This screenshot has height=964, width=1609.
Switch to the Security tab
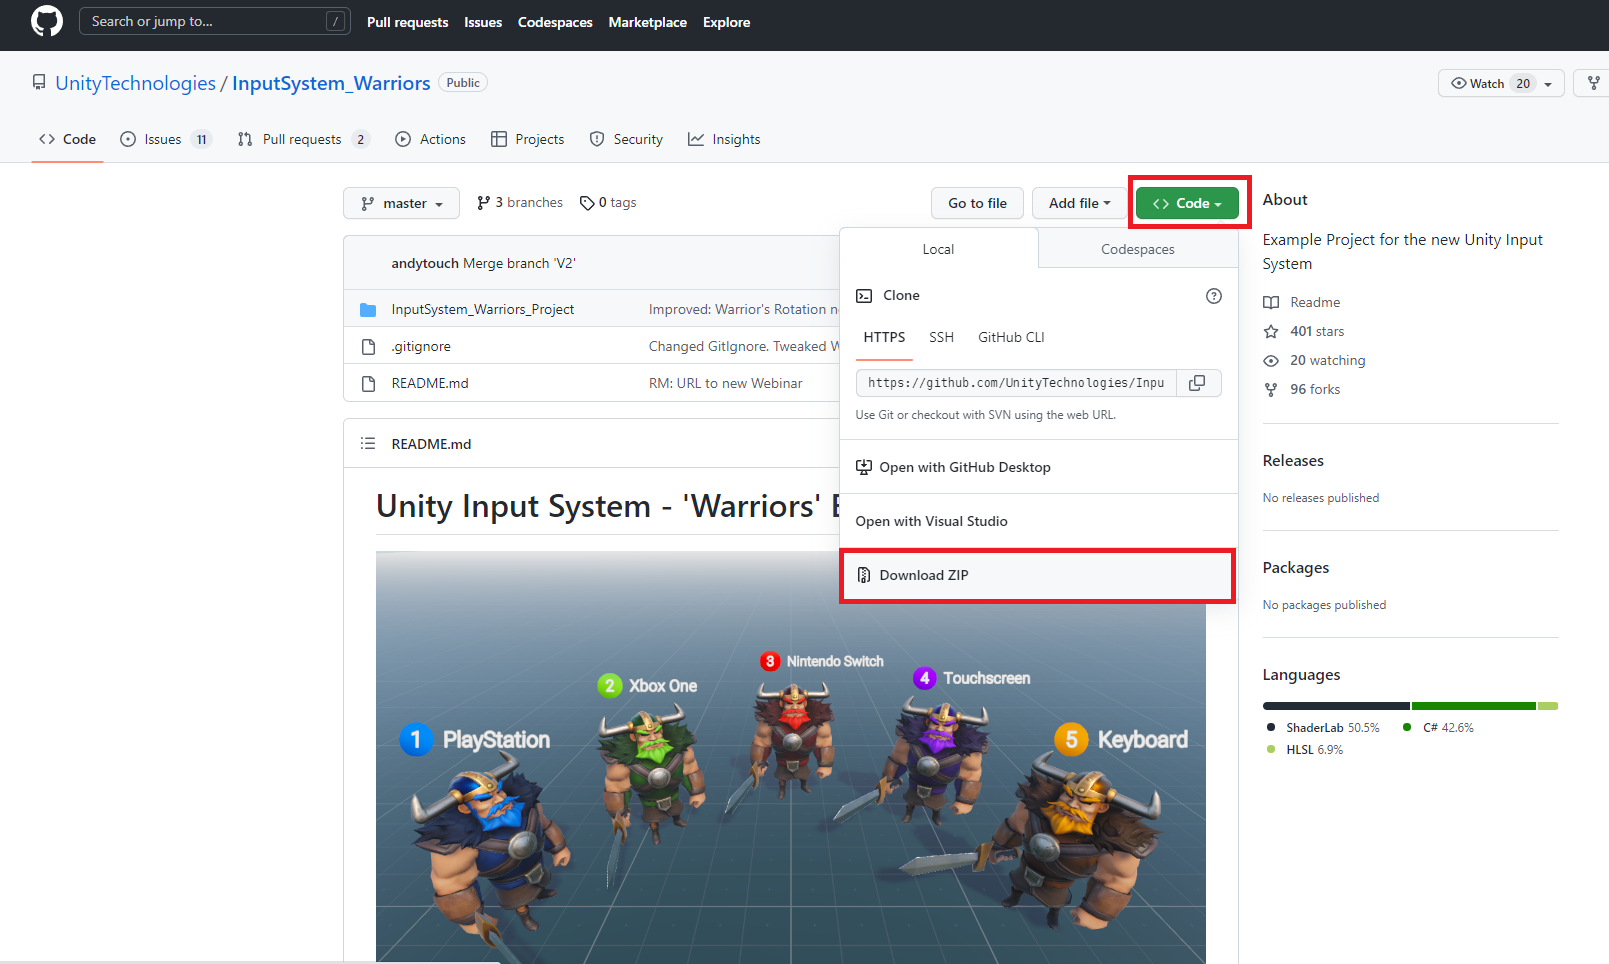pos(626,139)
